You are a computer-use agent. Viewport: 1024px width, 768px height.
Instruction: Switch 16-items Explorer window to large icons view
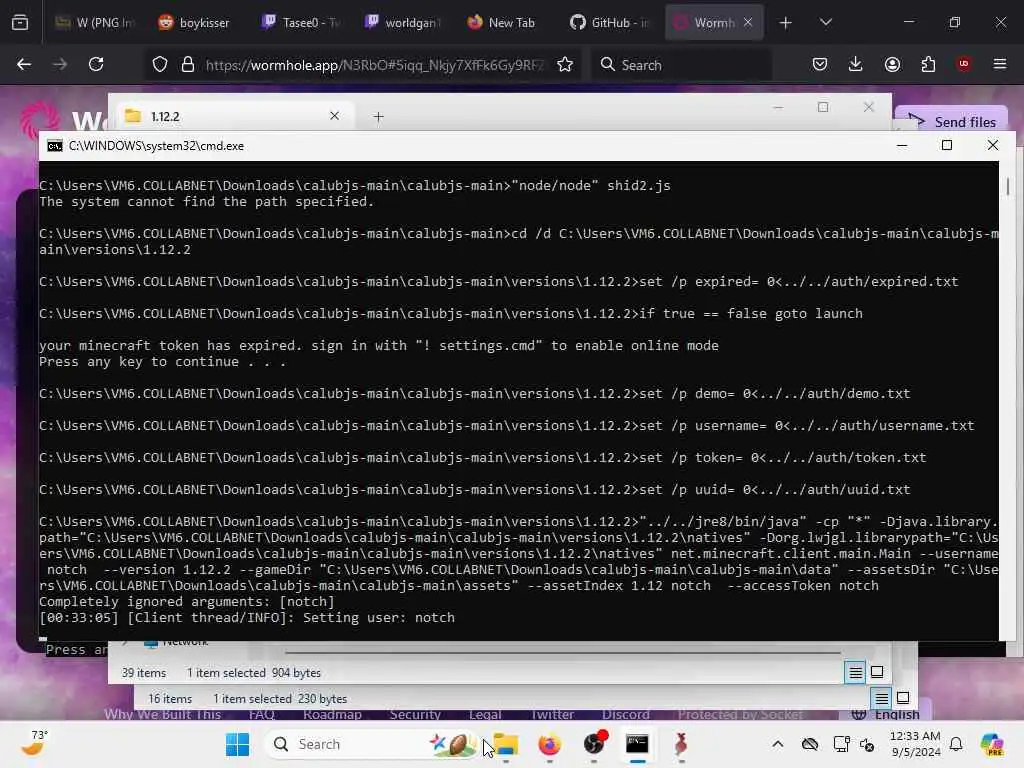click(x=903, y=698)
